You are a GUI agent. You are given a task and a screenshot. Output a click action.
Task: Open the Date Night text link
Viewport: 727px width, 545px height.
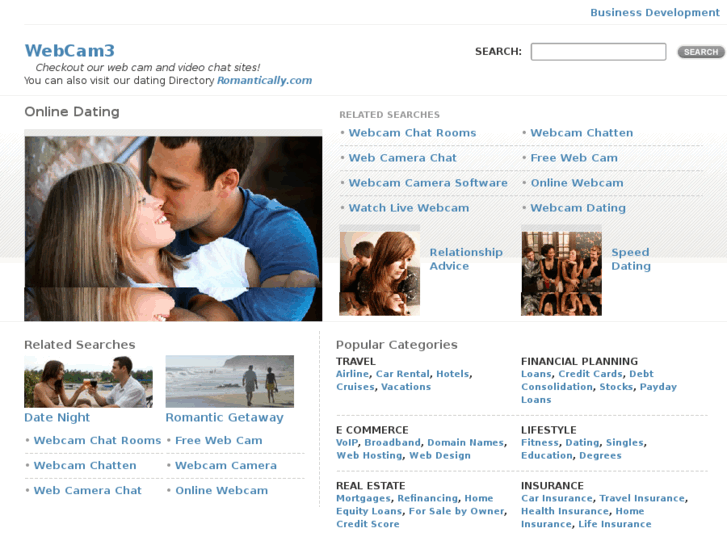point(57,417)
